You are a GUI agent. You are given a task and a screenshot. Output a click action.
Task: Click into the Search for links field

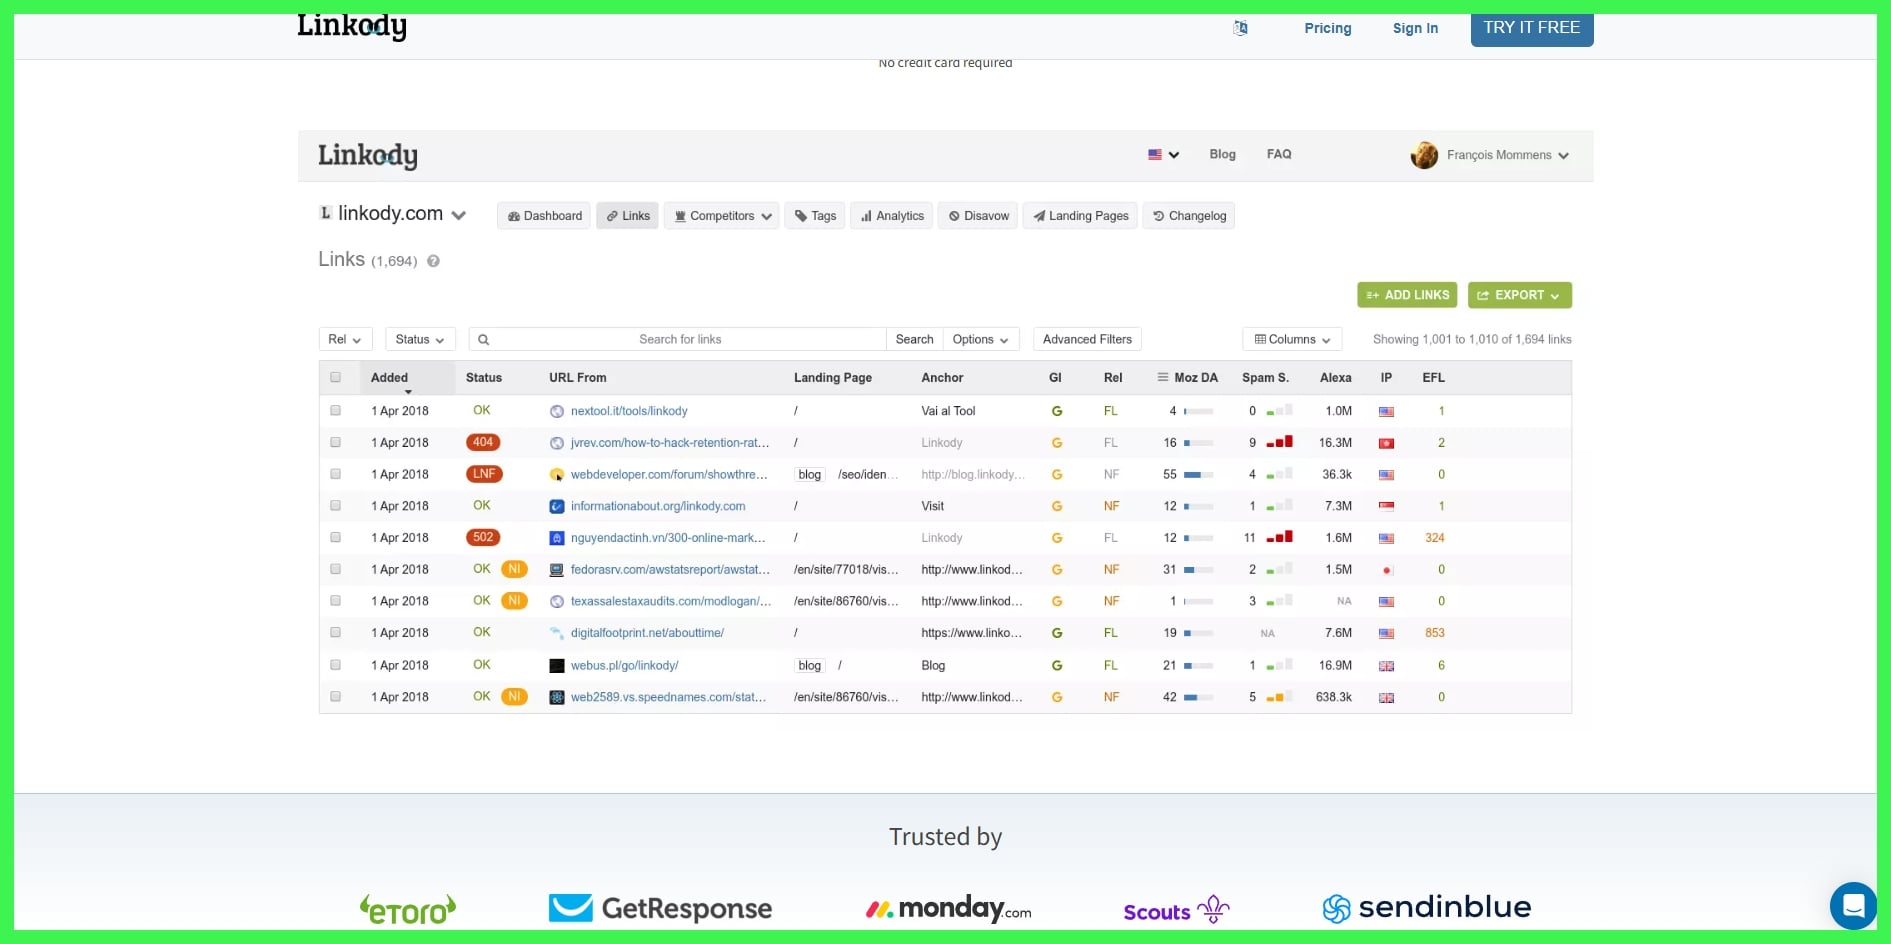(680, 340)
